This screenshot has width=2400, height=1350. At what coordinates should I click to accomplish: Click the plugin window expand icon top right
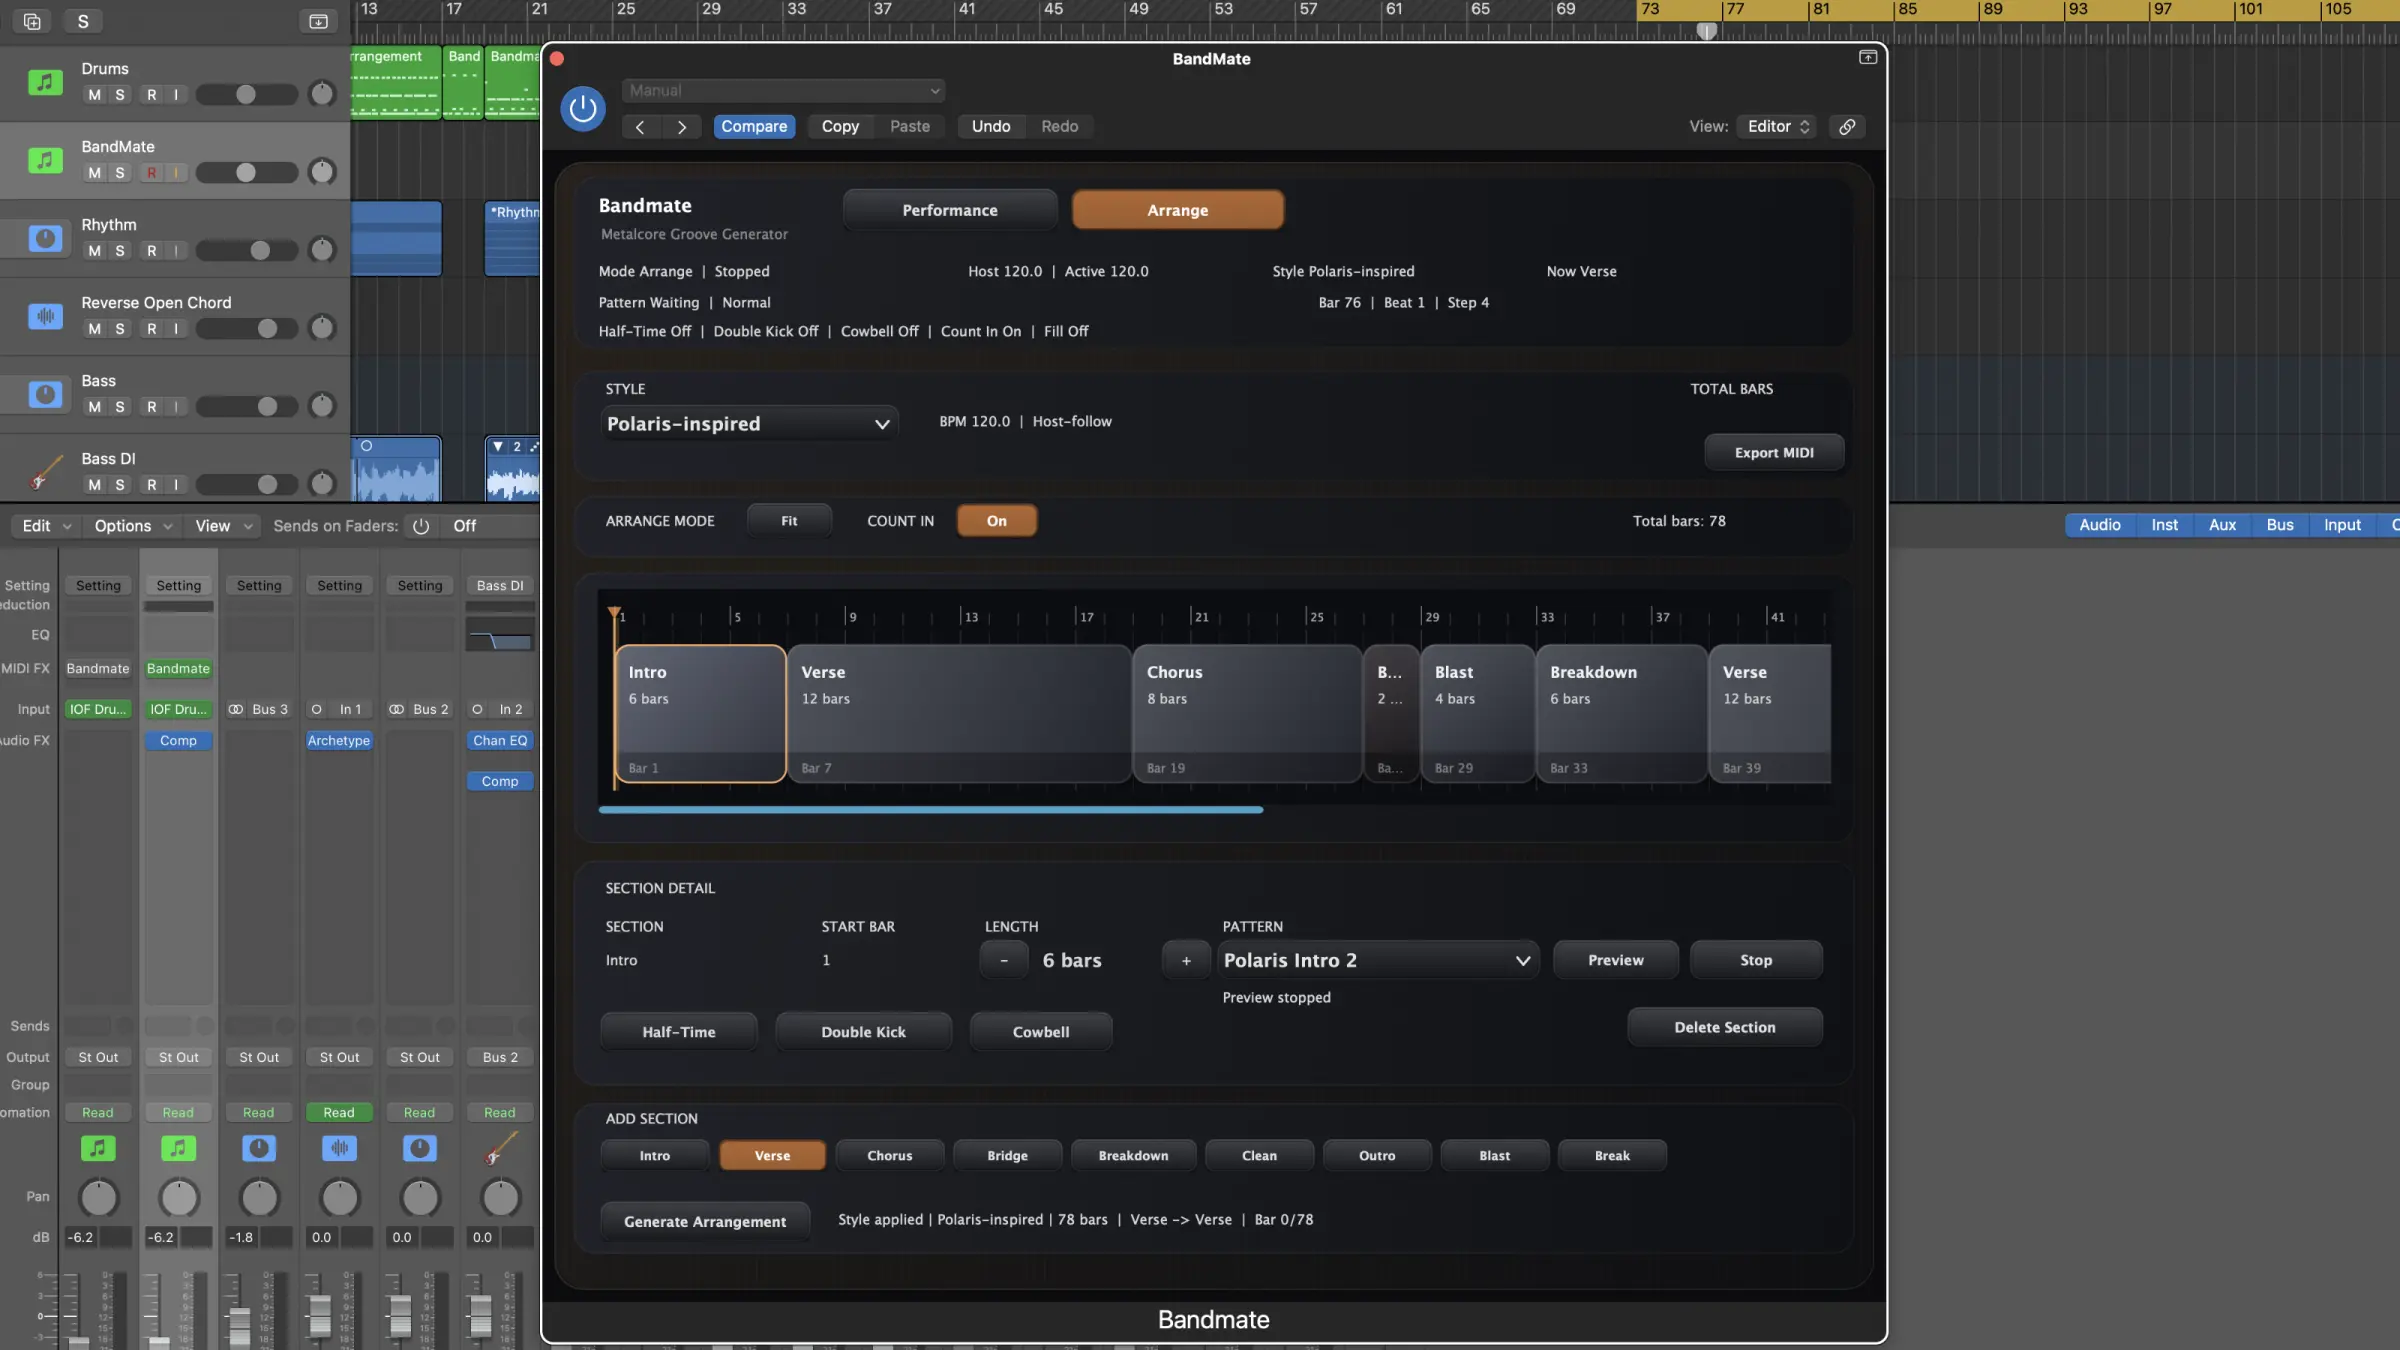pos(1867,57)
